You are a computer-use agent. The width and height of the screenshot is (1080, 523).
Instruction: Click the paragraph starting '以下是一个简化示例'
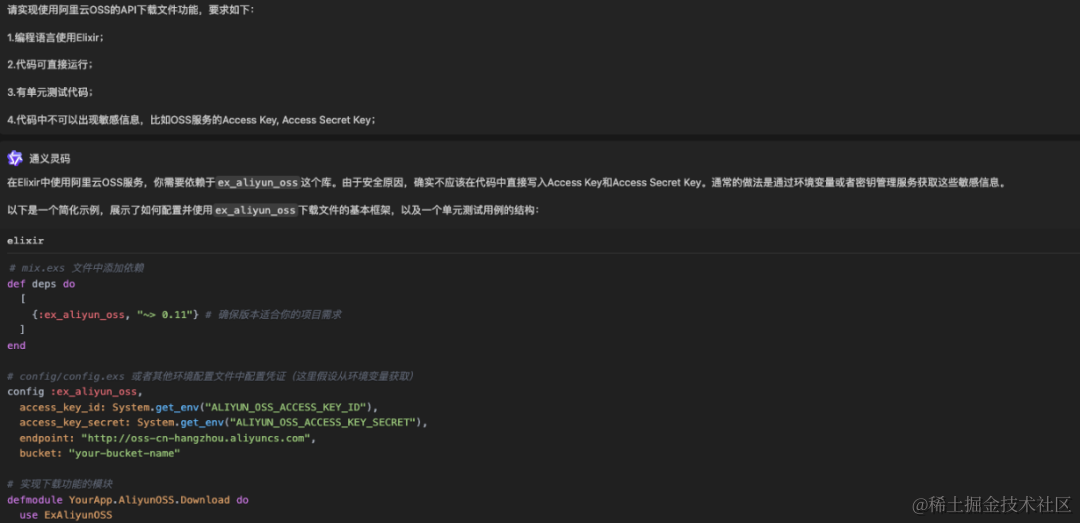(273, 211)
